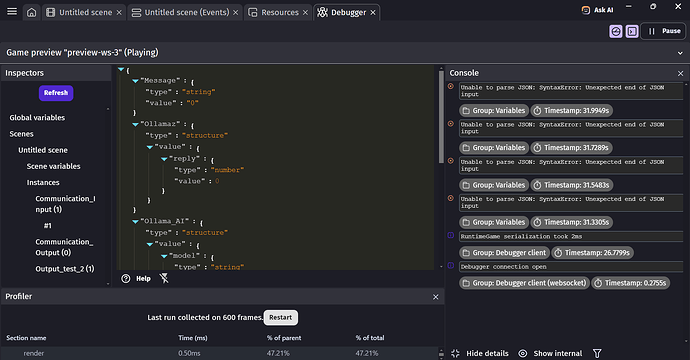The height and width of the screenshot is (360, 690).
Task: Close the Untitled scene tab
Action: pos(119,12)
